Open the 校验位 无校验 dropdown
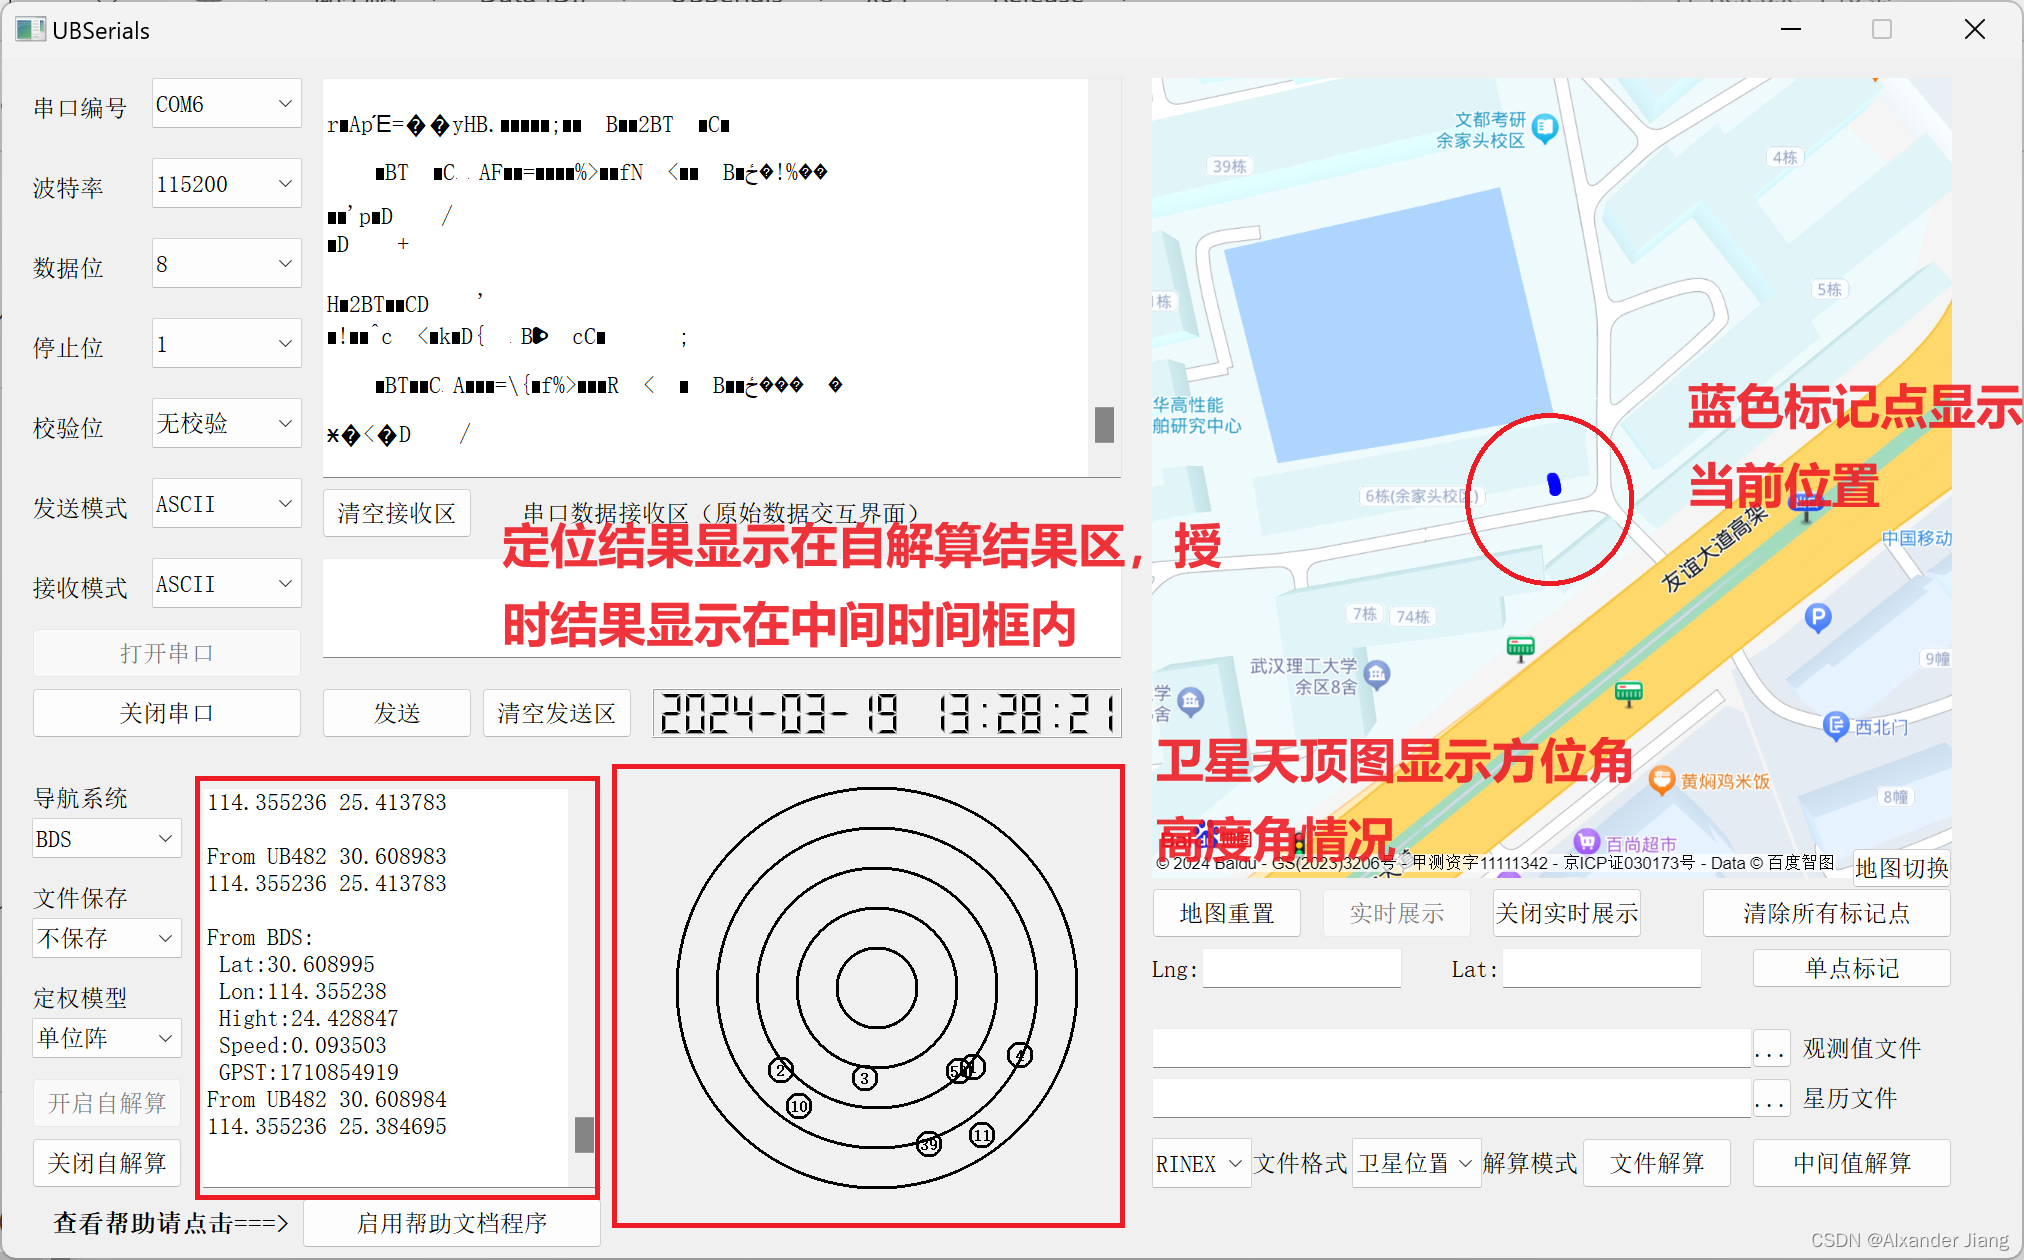Screen dimensions: 2024x1260 226,424
